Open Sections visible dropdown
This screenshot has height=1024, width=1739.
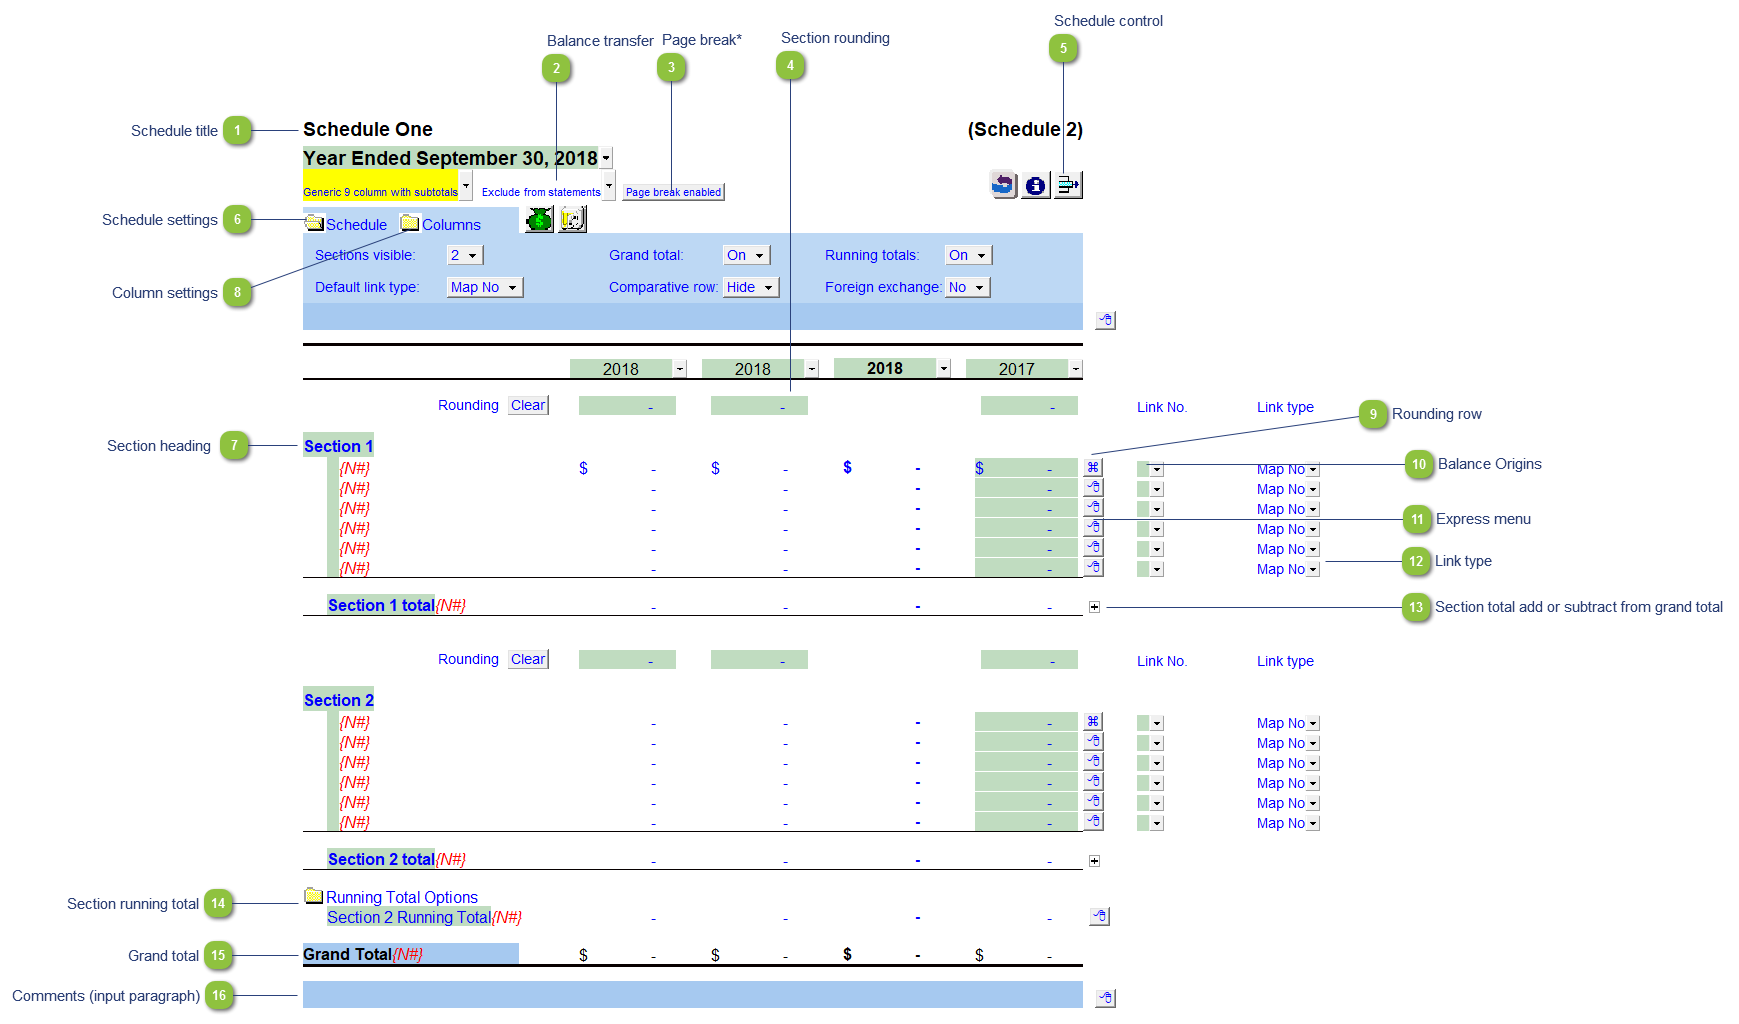[x=465, y=255]
